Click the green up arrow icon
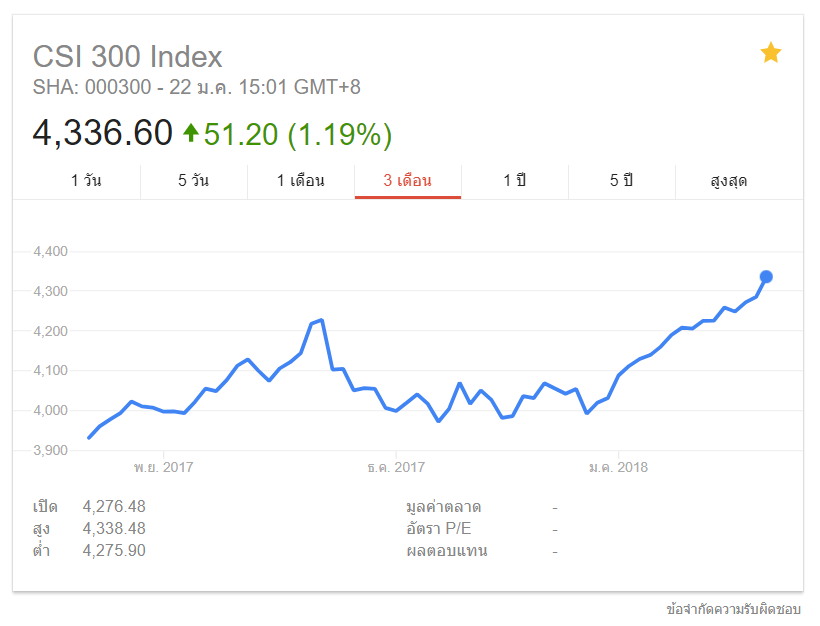The height and width of the screenshot is (626, 820). coord(191,133)
